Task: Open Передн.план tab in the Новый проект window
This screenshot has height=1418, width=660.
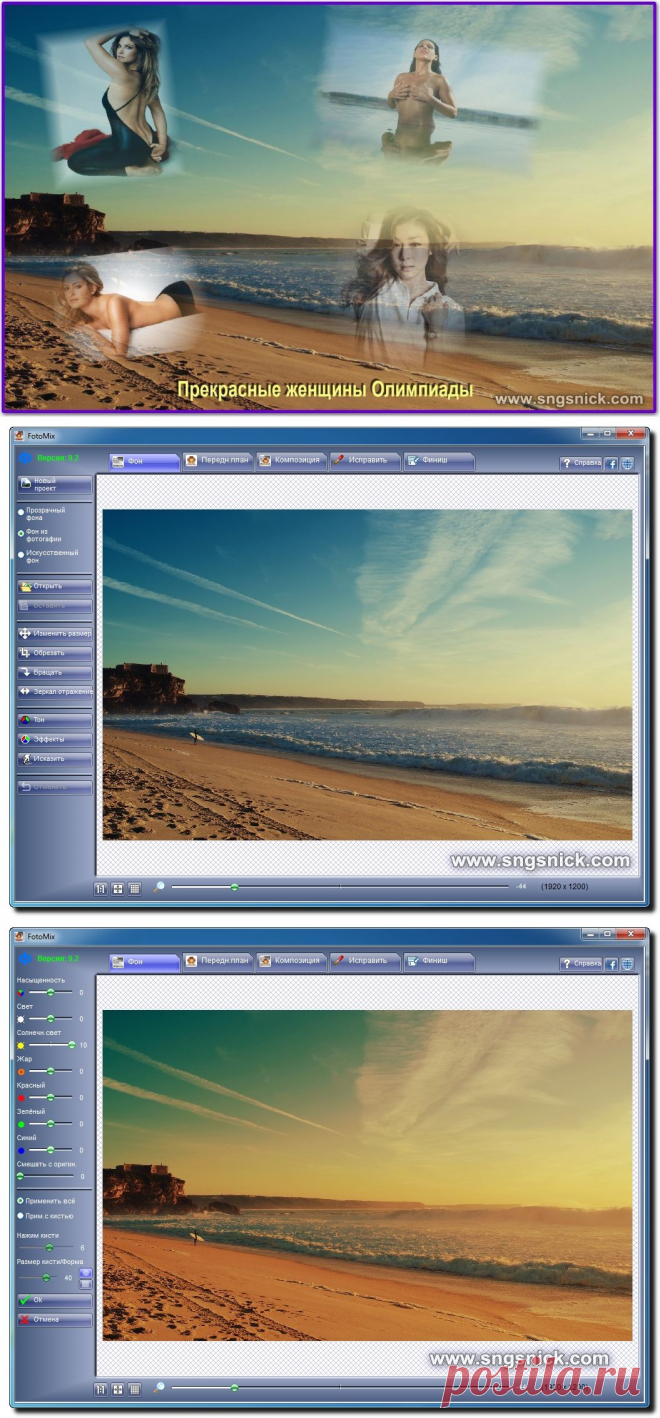Action: pyautogui.click(x=217, y=461)
